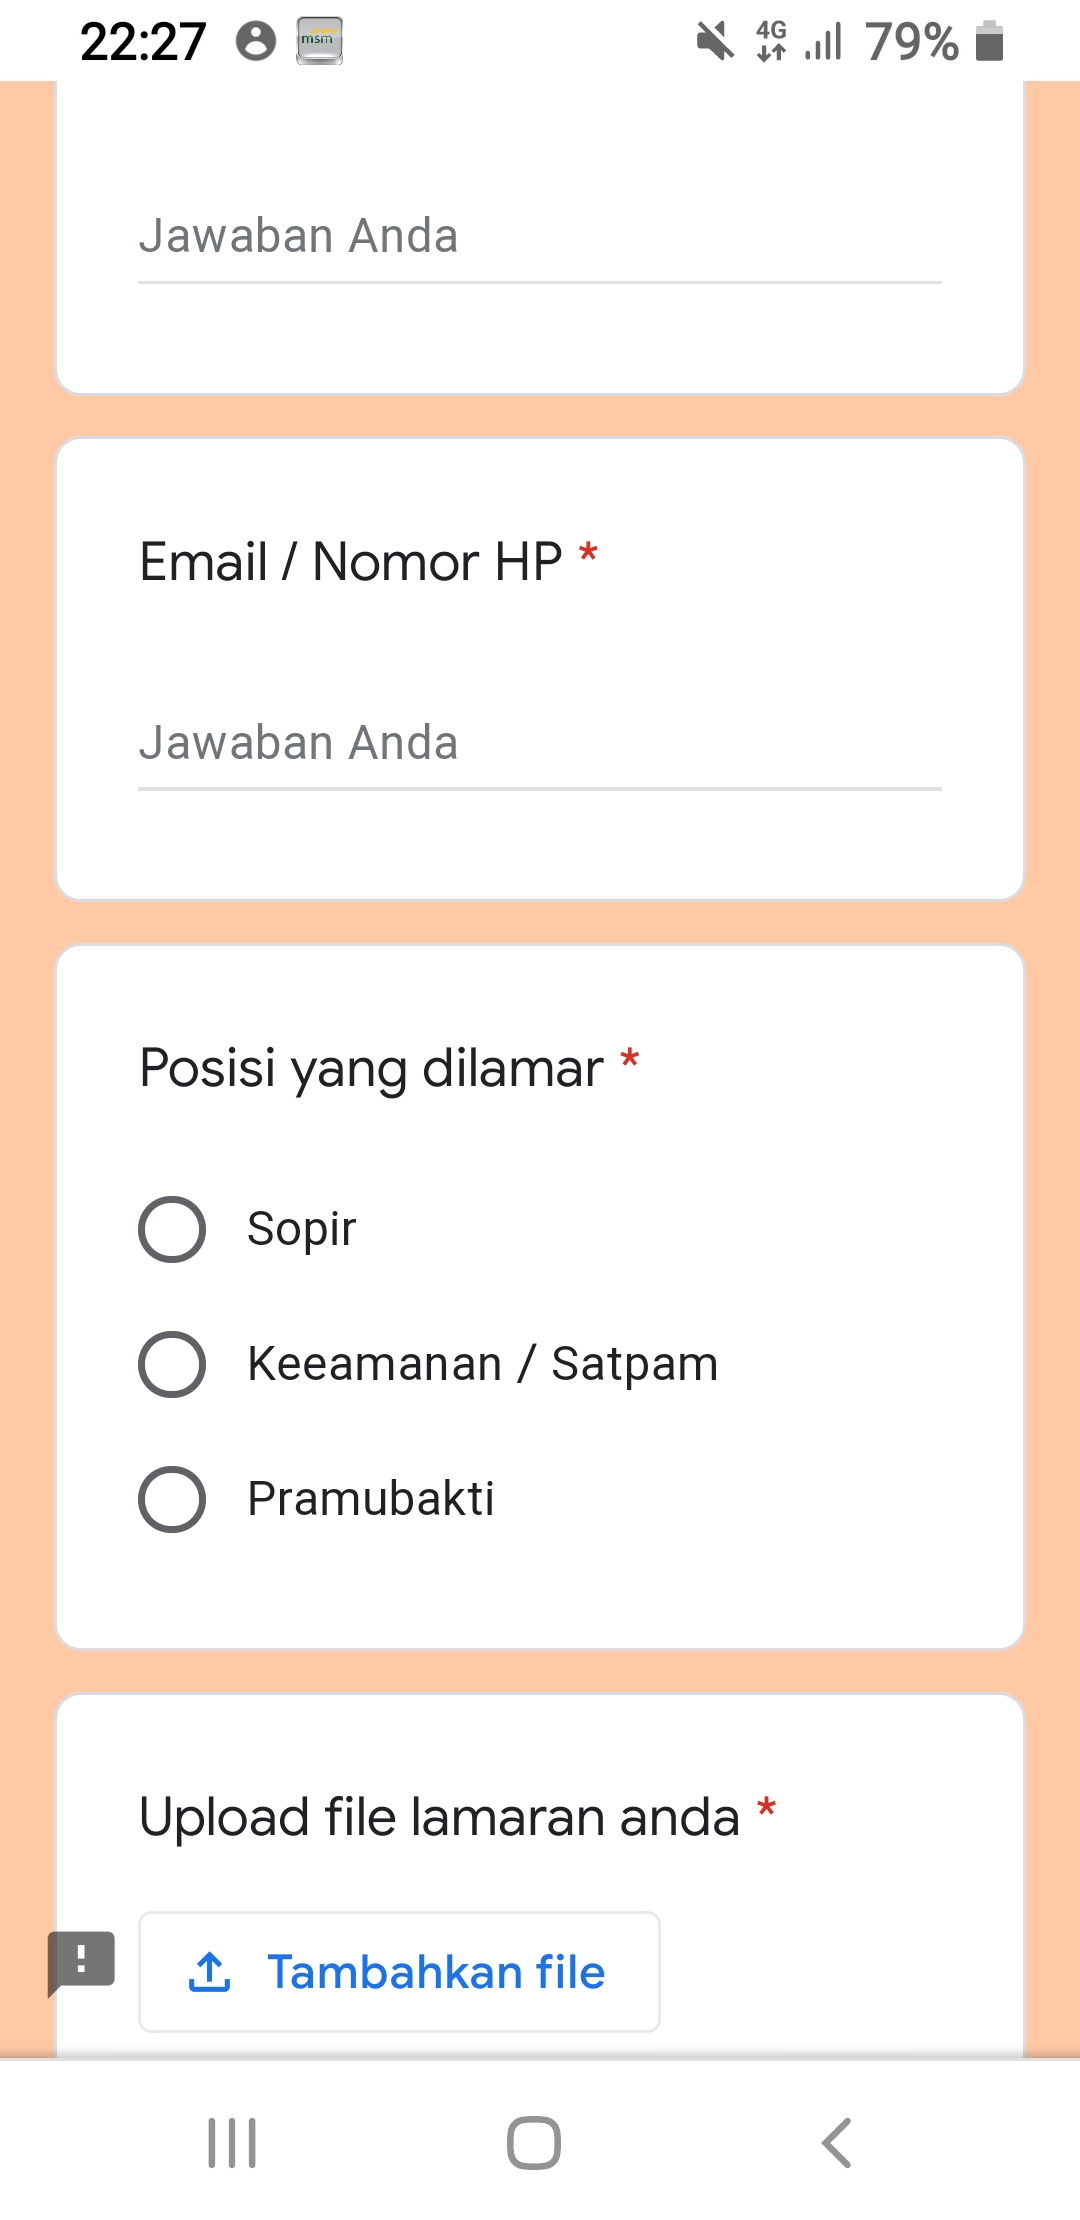This screenshot has height=2220, width=1080.
Task: Tap the Keeamanan / Satpam label text
Action: point(483,1364)
